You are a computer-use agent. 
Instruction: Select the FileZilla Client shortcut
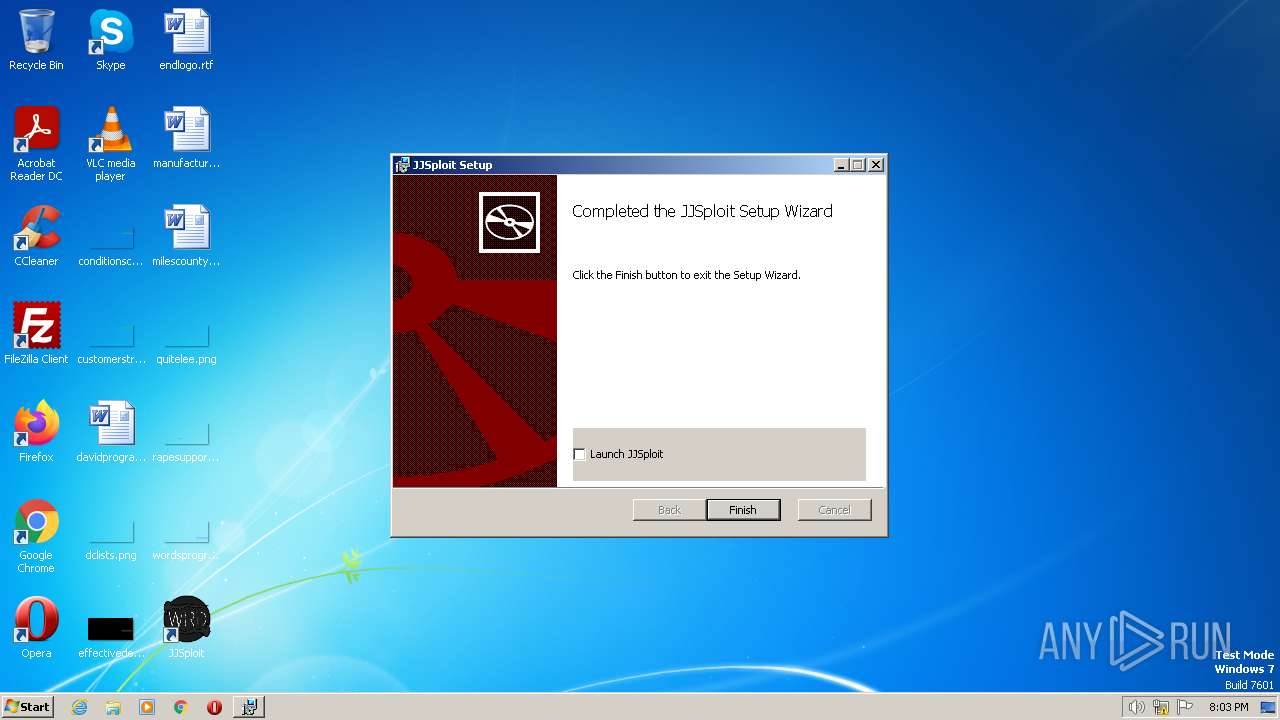(36, 334)
